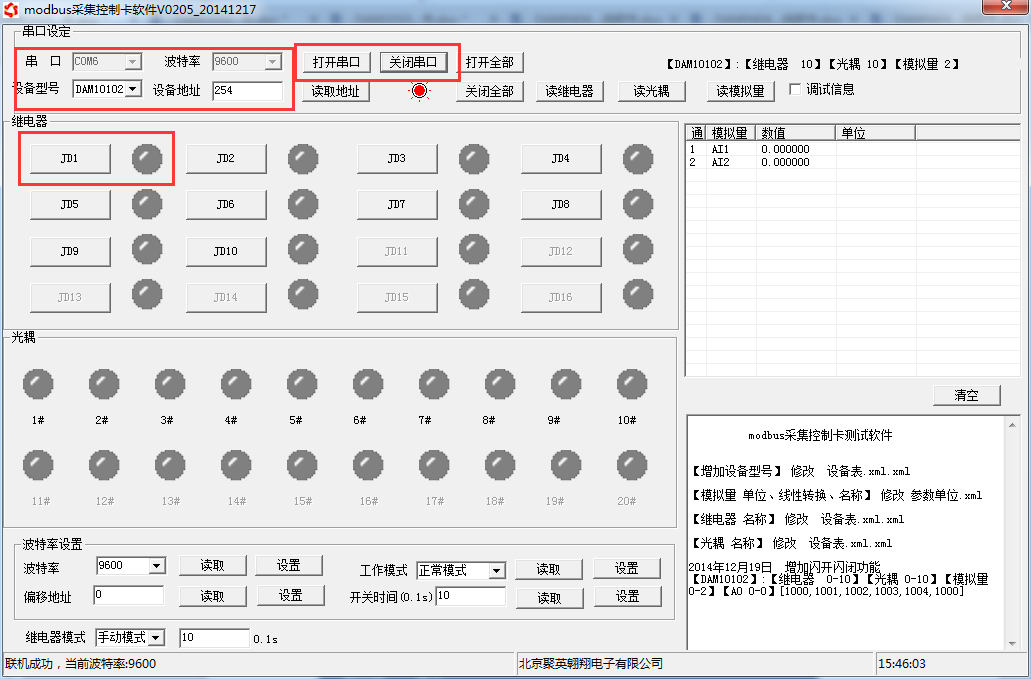Screen dimensions: 1031x679
Task: Click the JD4 relay status indicator knob
Action: click(638, 158)
